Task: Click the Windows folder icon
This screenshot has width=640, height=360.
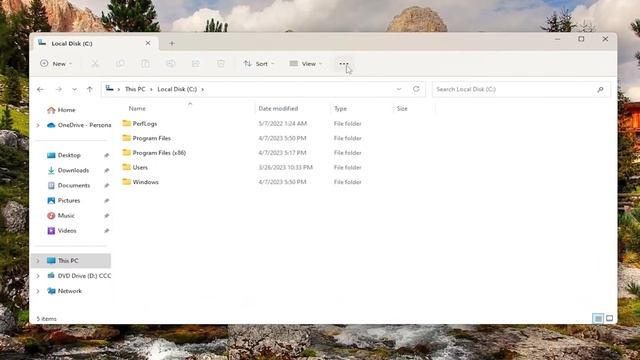Action: 127,182
